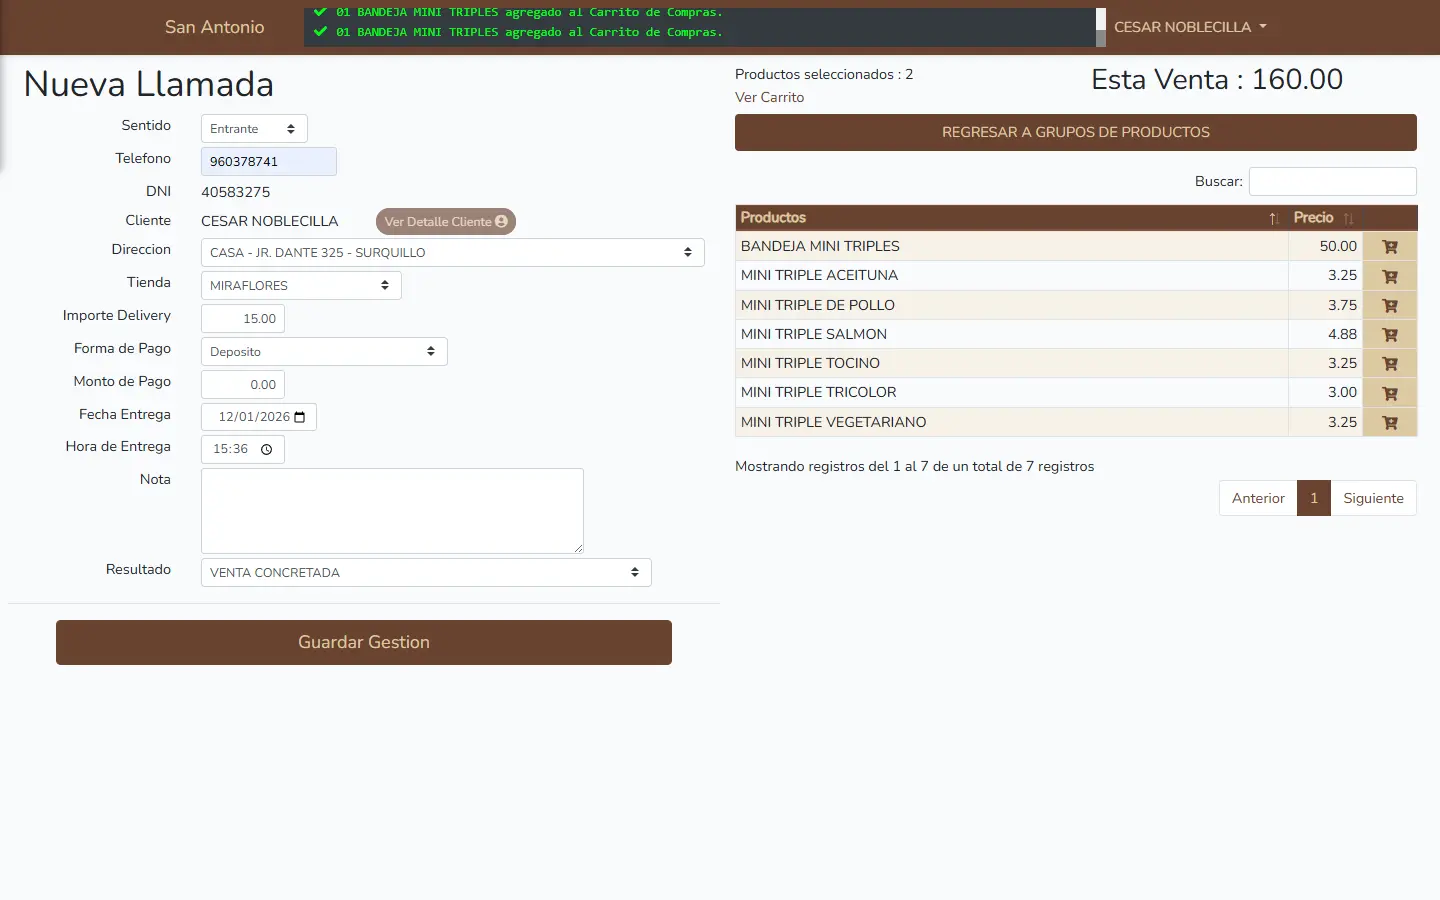Expand the Direccion address dropdown

[452, 253]
